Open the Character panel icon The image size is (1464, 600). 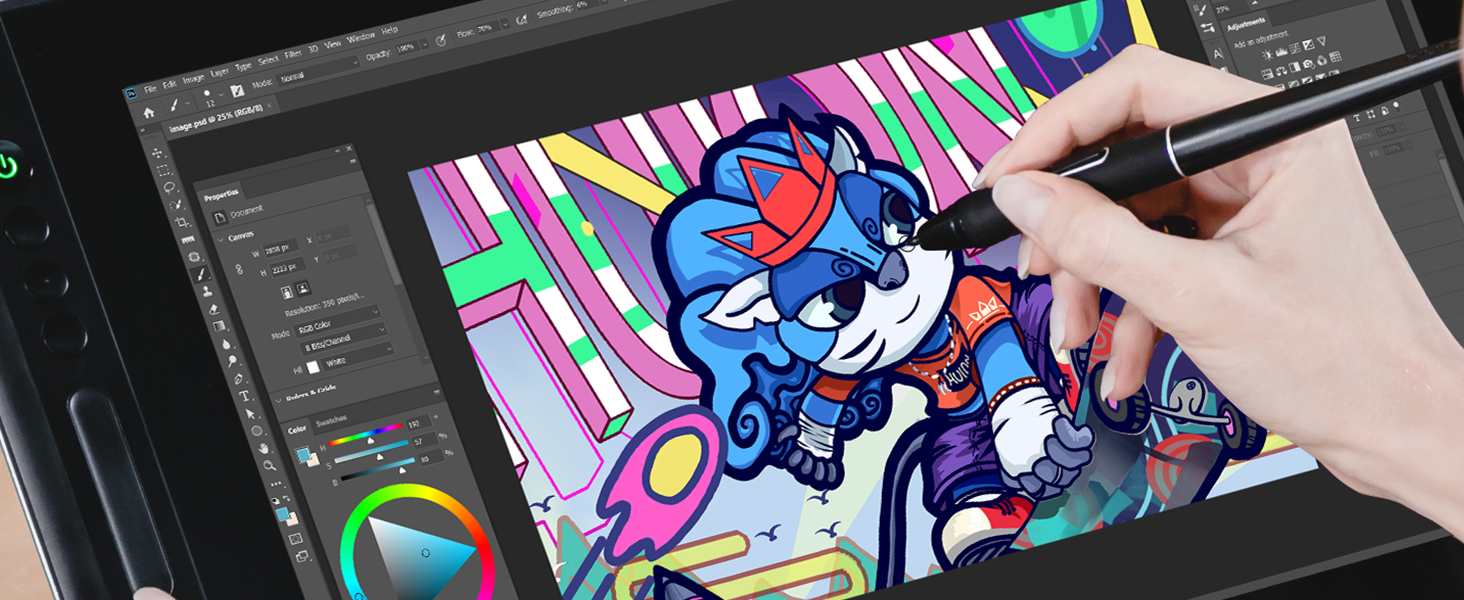click(1218, 54)
